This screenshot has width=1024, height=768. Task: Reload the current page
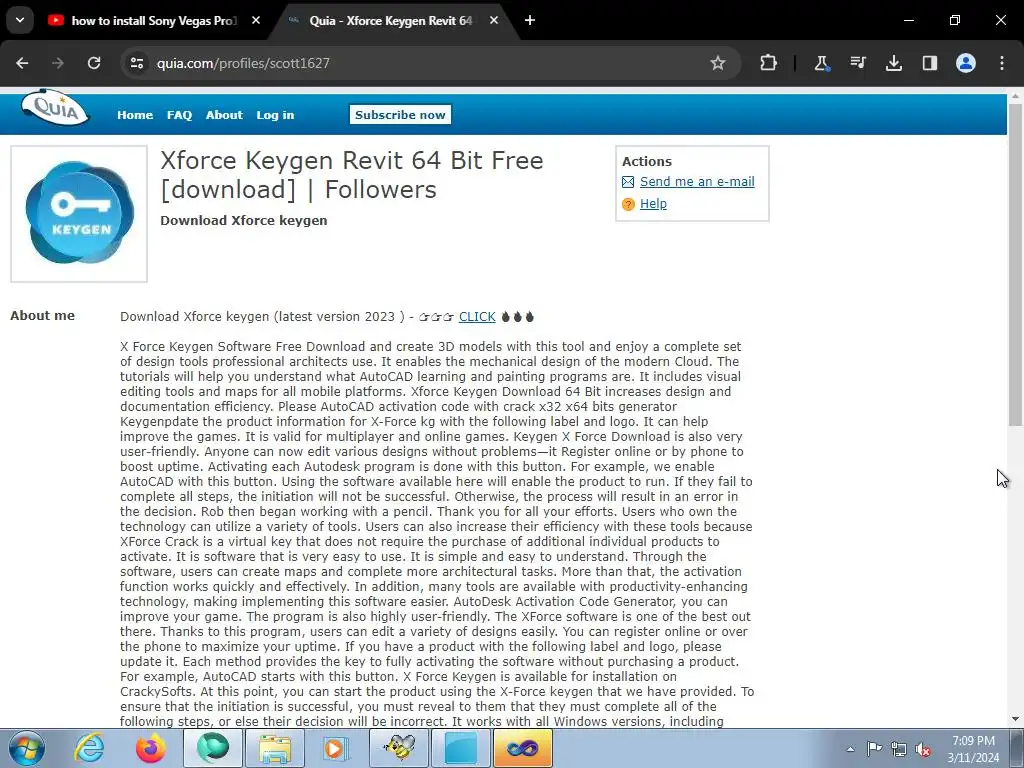[94, 63]
